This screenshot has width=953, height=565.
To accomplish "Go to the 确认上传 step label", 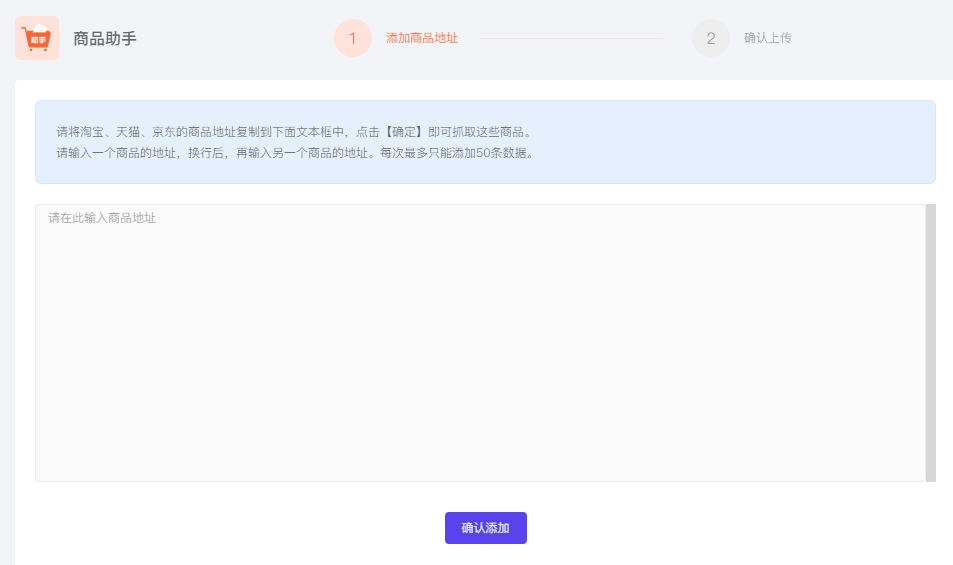I will [767, 38].
